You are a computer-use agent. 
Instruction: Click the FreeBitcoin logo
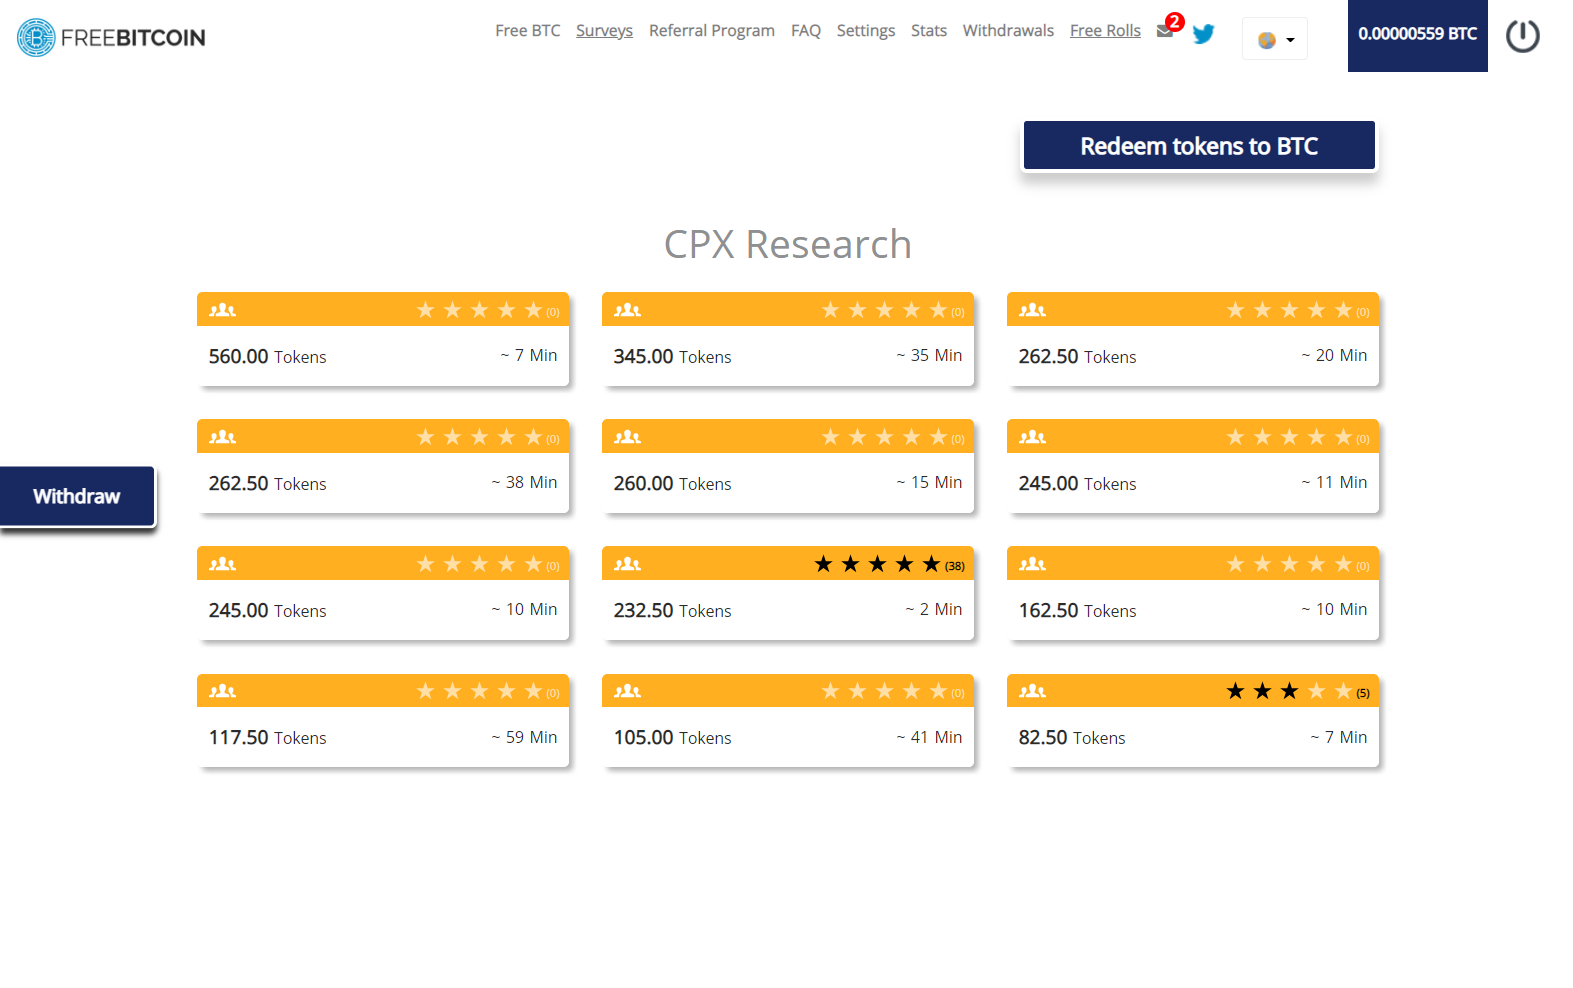click(111, 37)
